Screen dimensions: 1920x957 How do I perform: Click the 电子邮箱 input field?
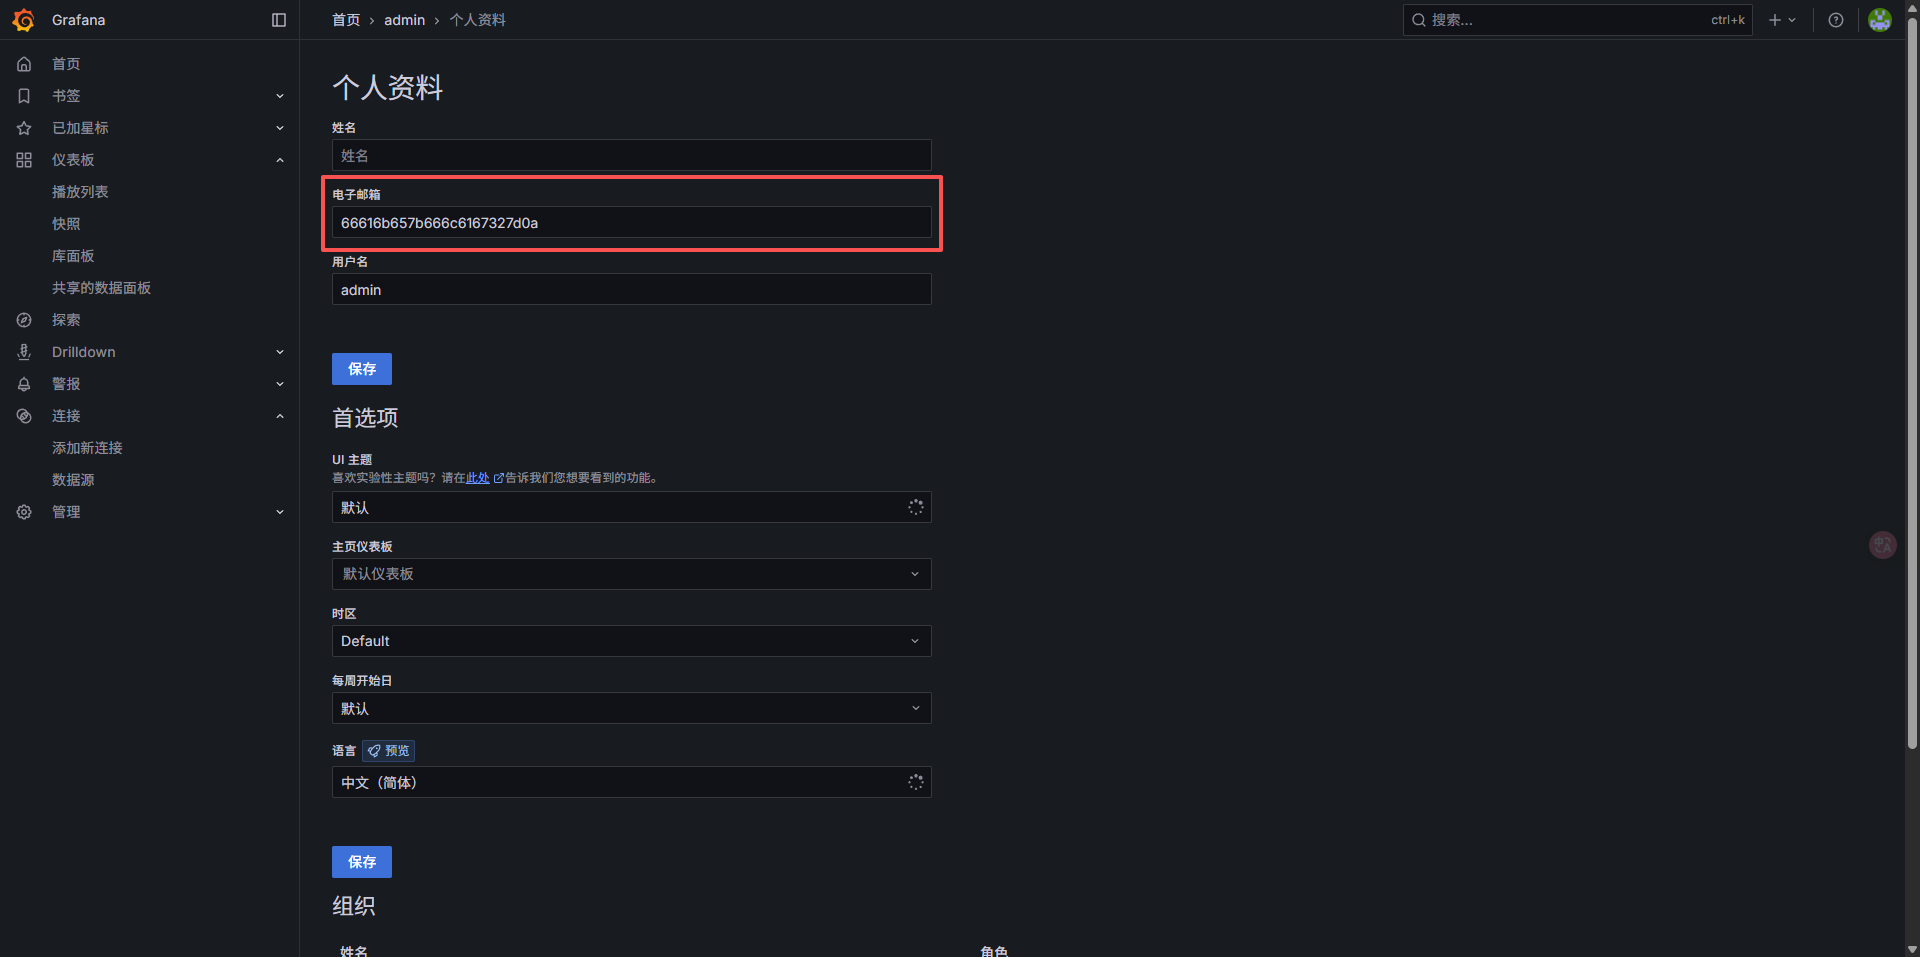pos(631,222)
